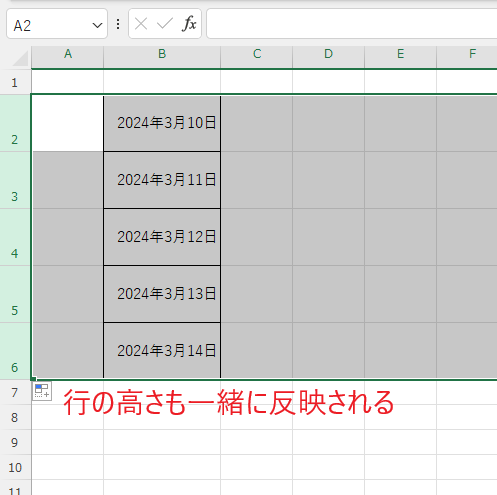Select the white active cell A2
This screenshot has height=495, width=497.
pyautogui.click(x=68, y=123)
